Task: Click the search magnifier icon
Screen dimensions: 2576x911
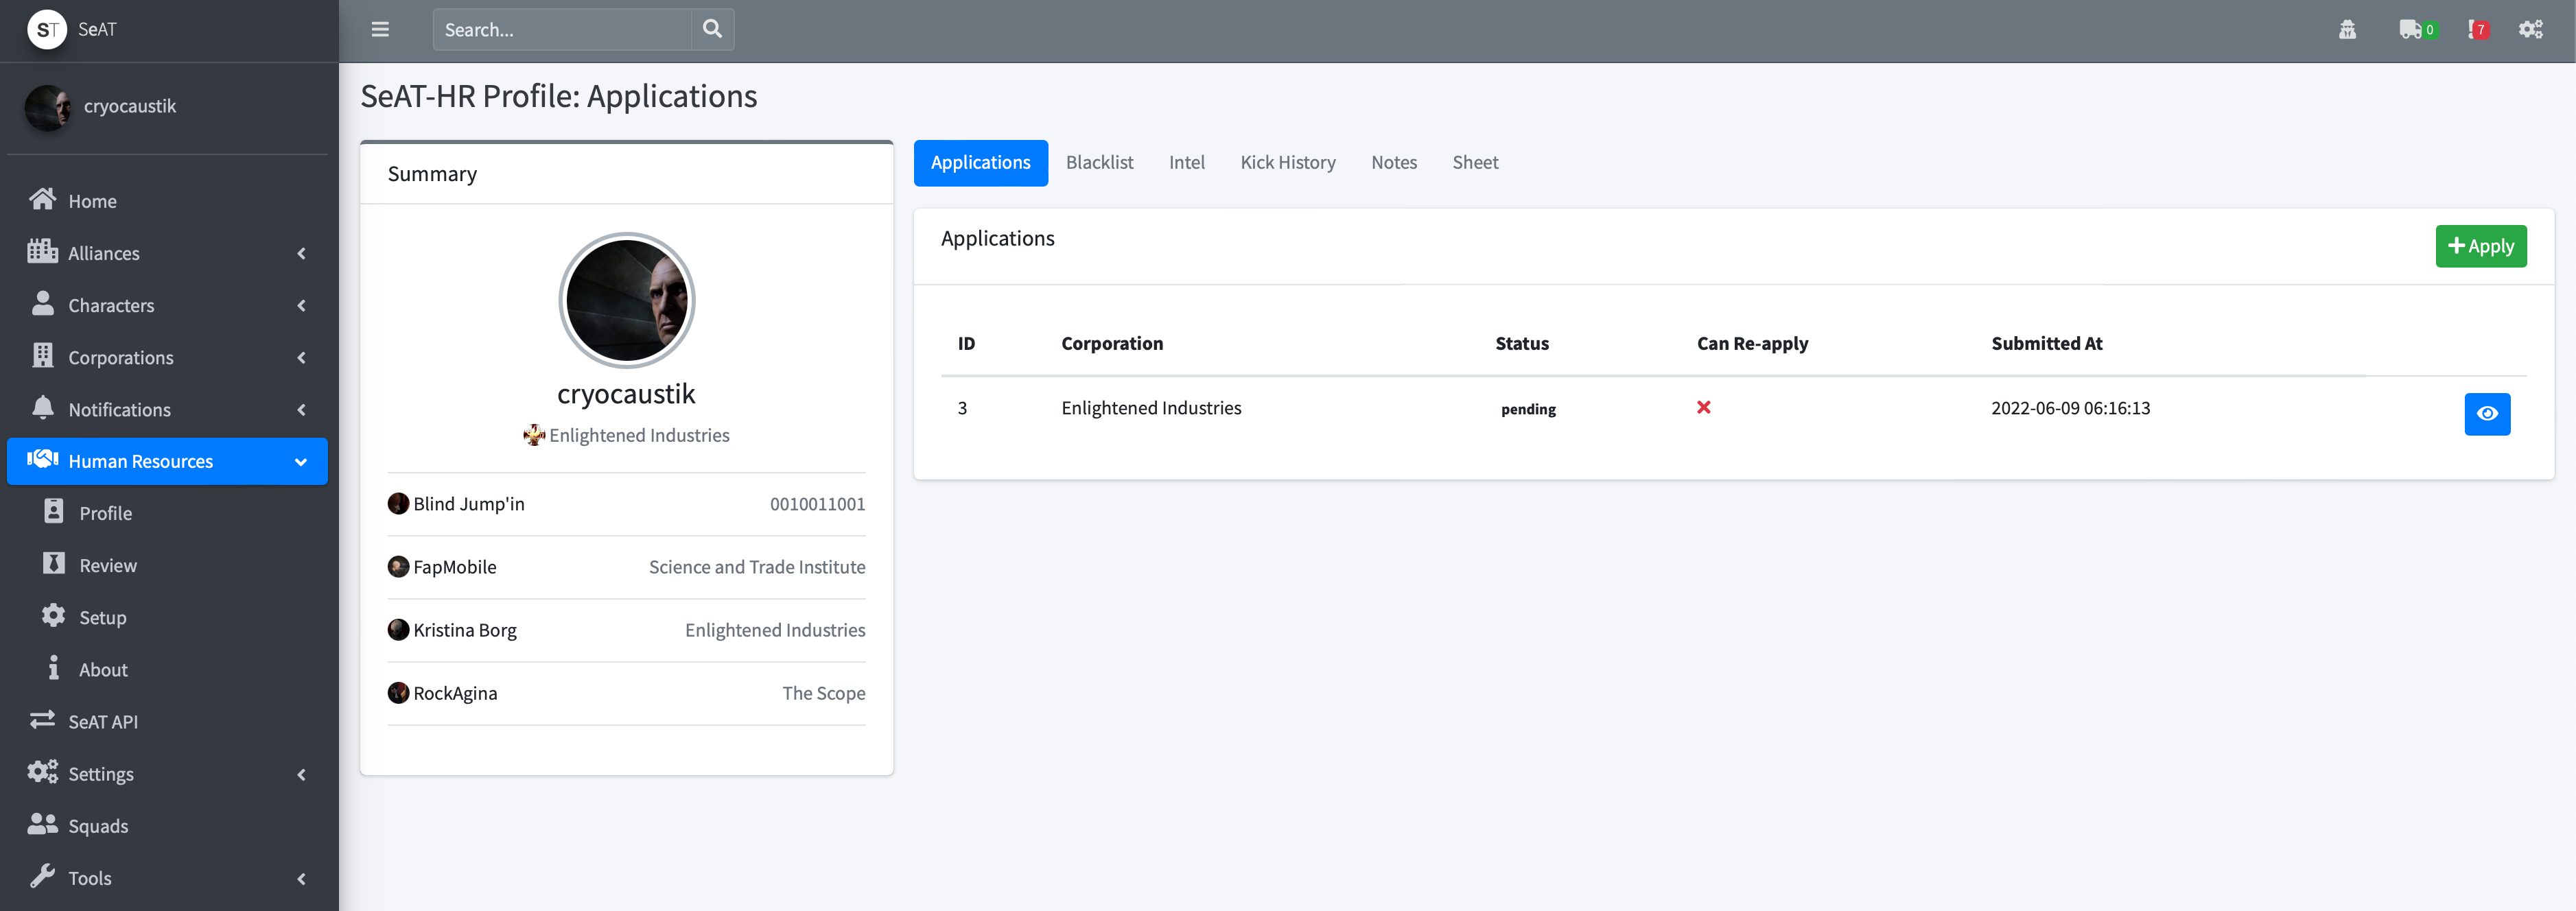Action: click(712, 30)
